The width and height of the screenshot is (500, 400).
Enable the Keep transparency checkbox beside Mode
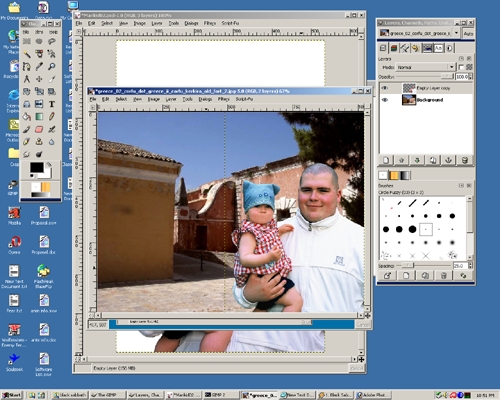click(461, 67)
